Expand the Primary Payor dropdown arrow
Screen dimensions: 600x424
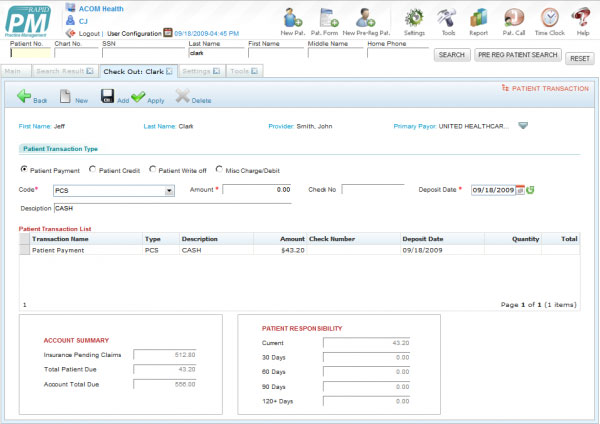click(x=522, y=126)
